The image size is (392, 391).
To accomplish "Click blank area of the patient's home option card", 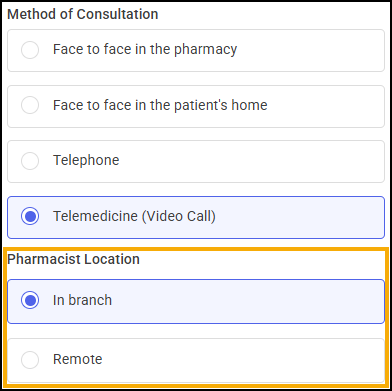I will coord(325,106).
